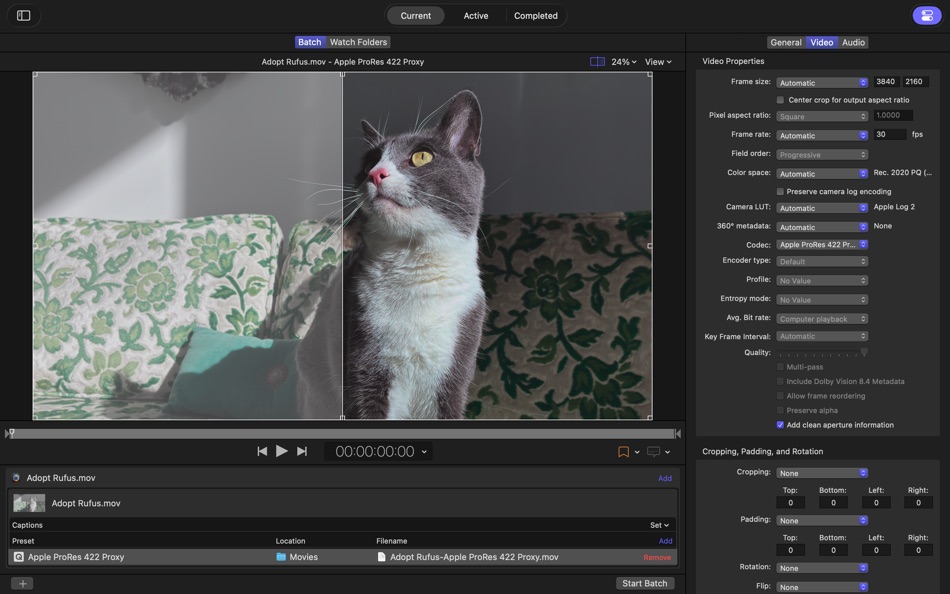The width and height of the screenshot is (950, 594).
Task: Switch to Current tab
Action: click(x=416, y=16)
